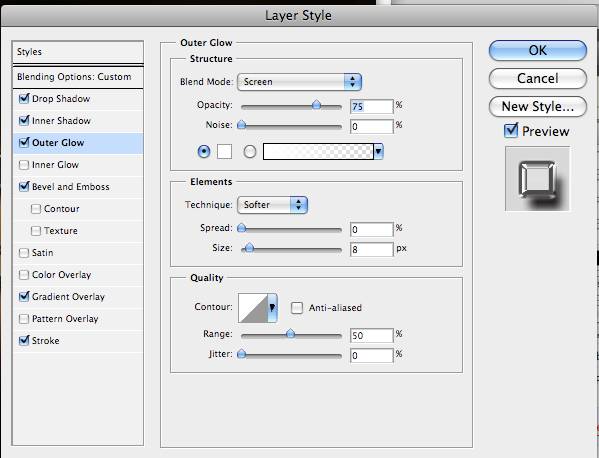Enable the Texture sub-option checkbox

point(36,231)
